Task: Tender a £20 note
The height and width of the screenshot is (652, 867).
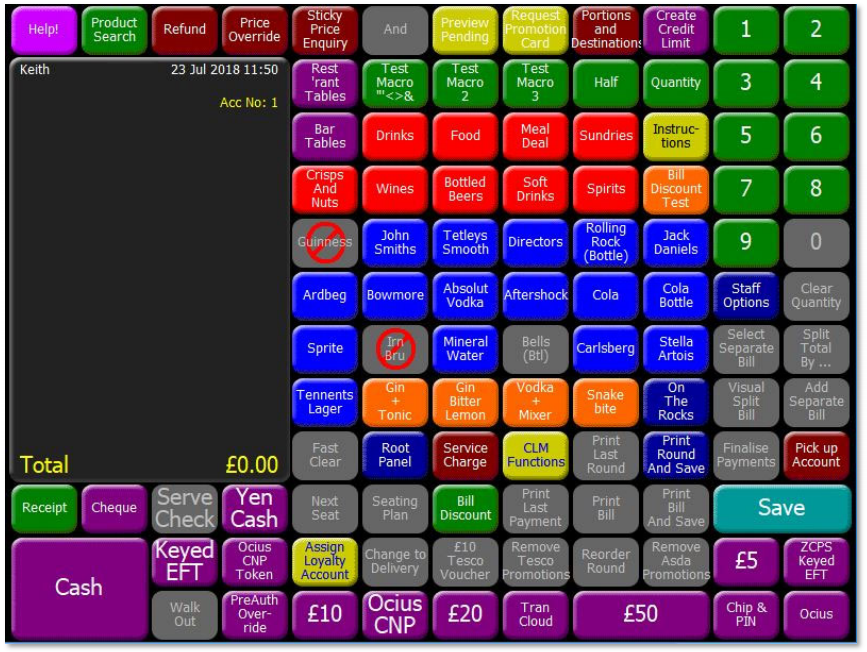Action: [465, 614]
